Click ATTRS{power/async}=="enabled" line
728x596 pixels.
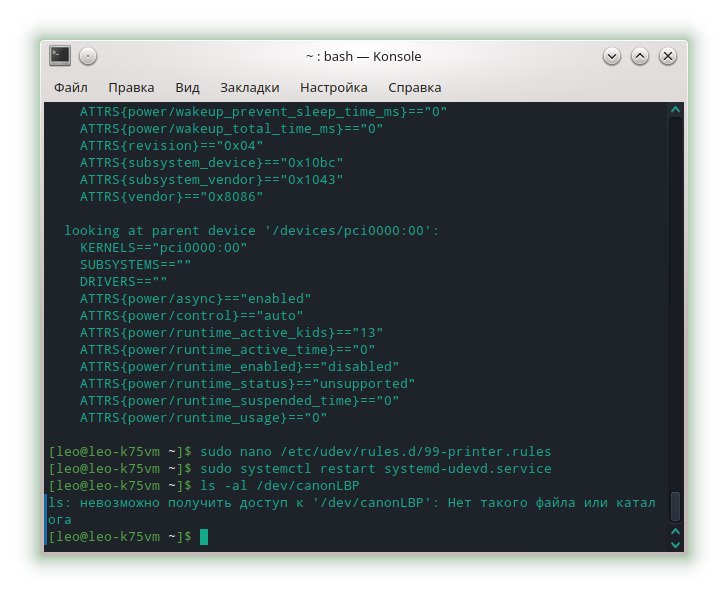coord(195,299)
